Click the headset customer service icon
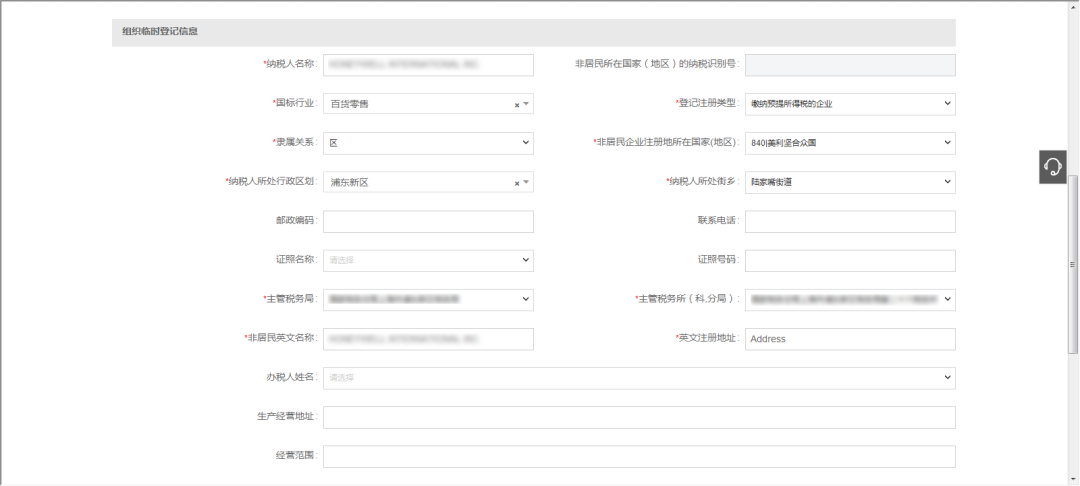The height and width of the screenshot is (486, 1080). click(1054, 166)
